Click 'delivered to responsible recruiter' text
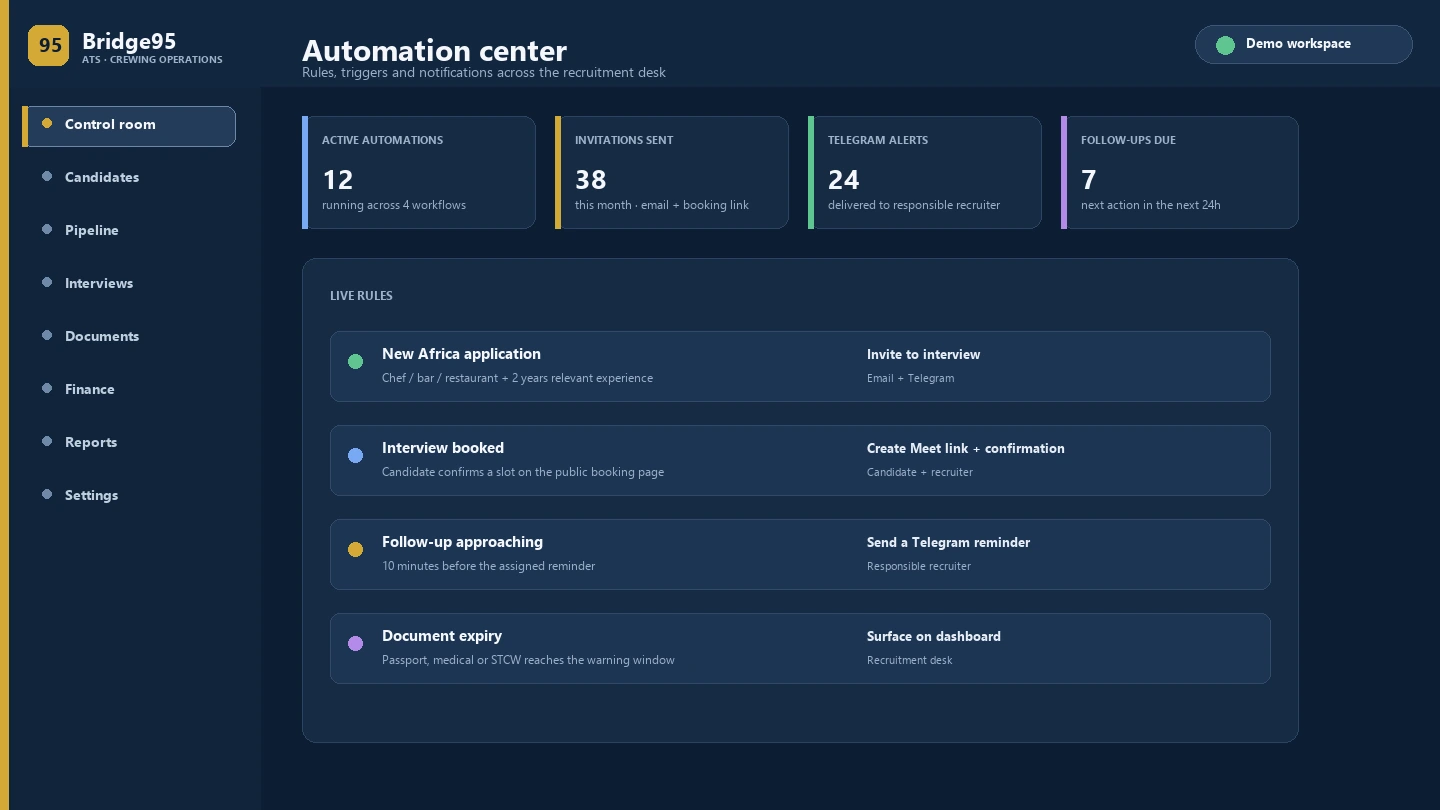 (x=914, y=205)
